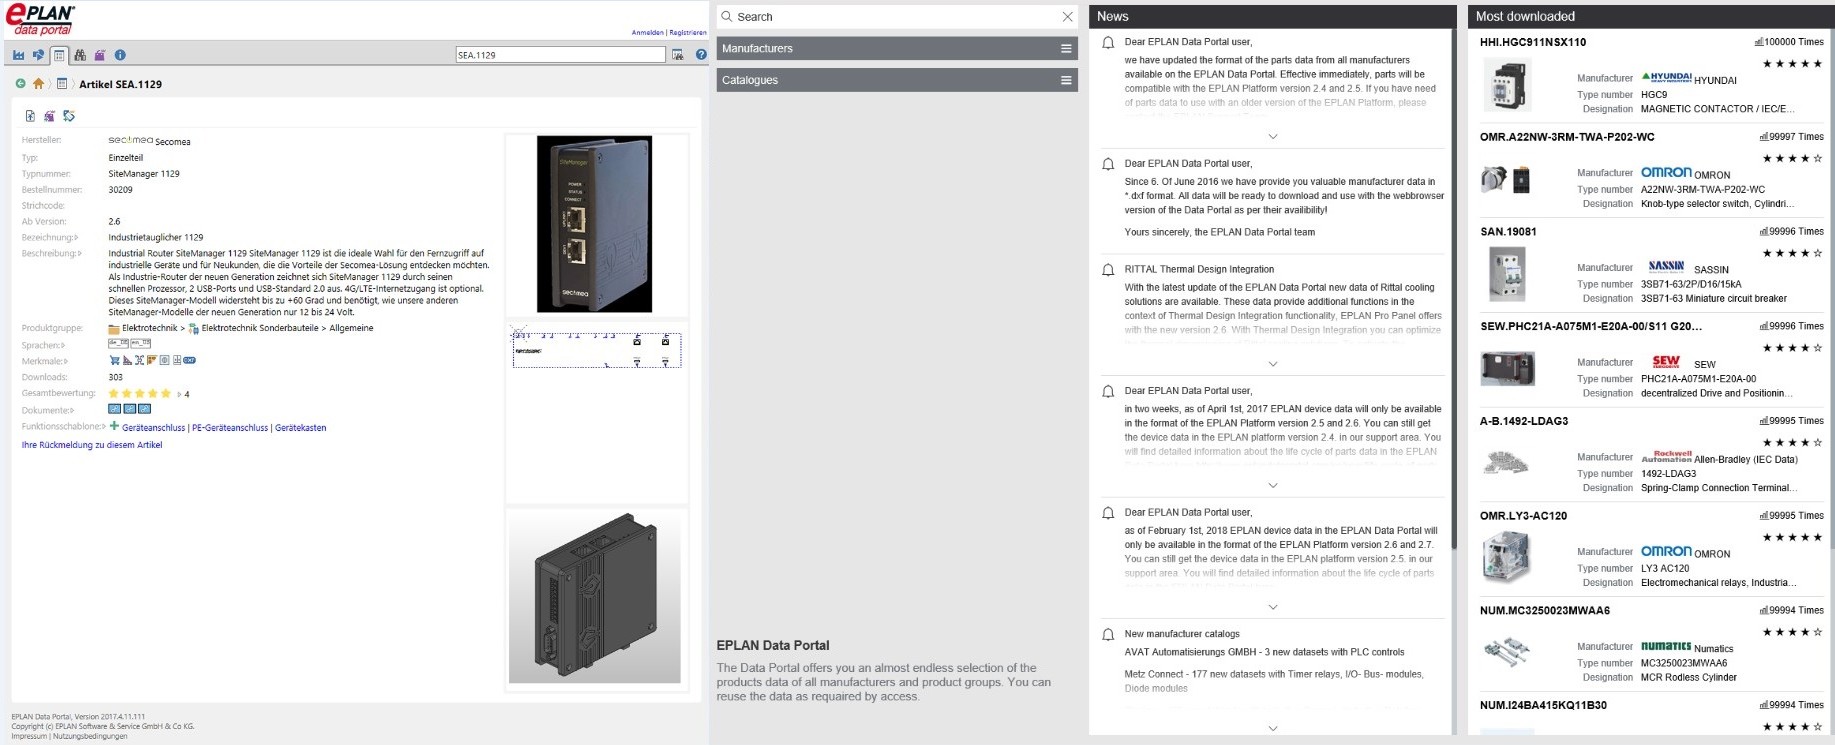
Task: Open the 3D model preview thumbnail
Action: pos(596,598)
